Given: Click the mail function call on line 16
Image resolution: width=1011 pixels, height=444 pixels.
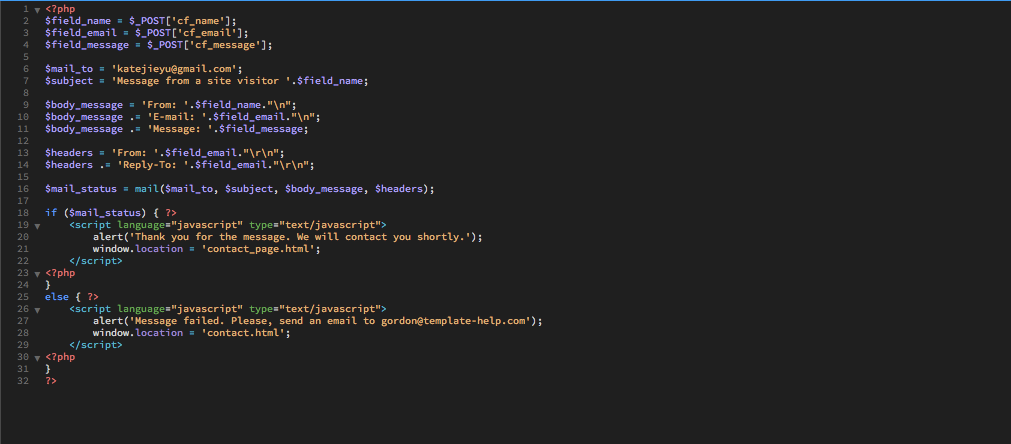Looking at the screenshot, I should pyautogui.click(x=149, y=189).
